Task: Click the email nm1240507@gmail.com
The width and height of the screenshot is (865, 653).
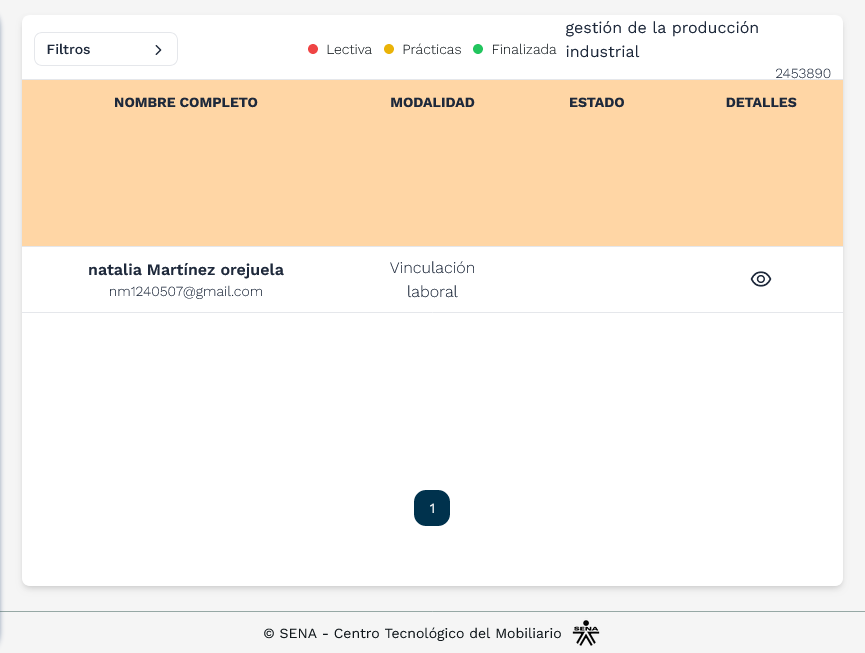Action: click(x=186, y=291)
